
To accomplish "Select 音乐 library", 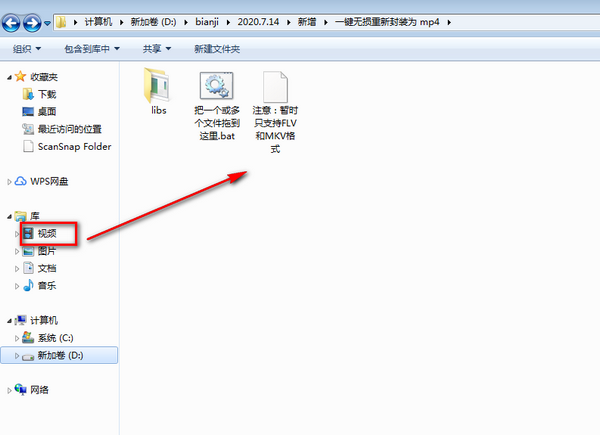I will [x=47, y=285].
